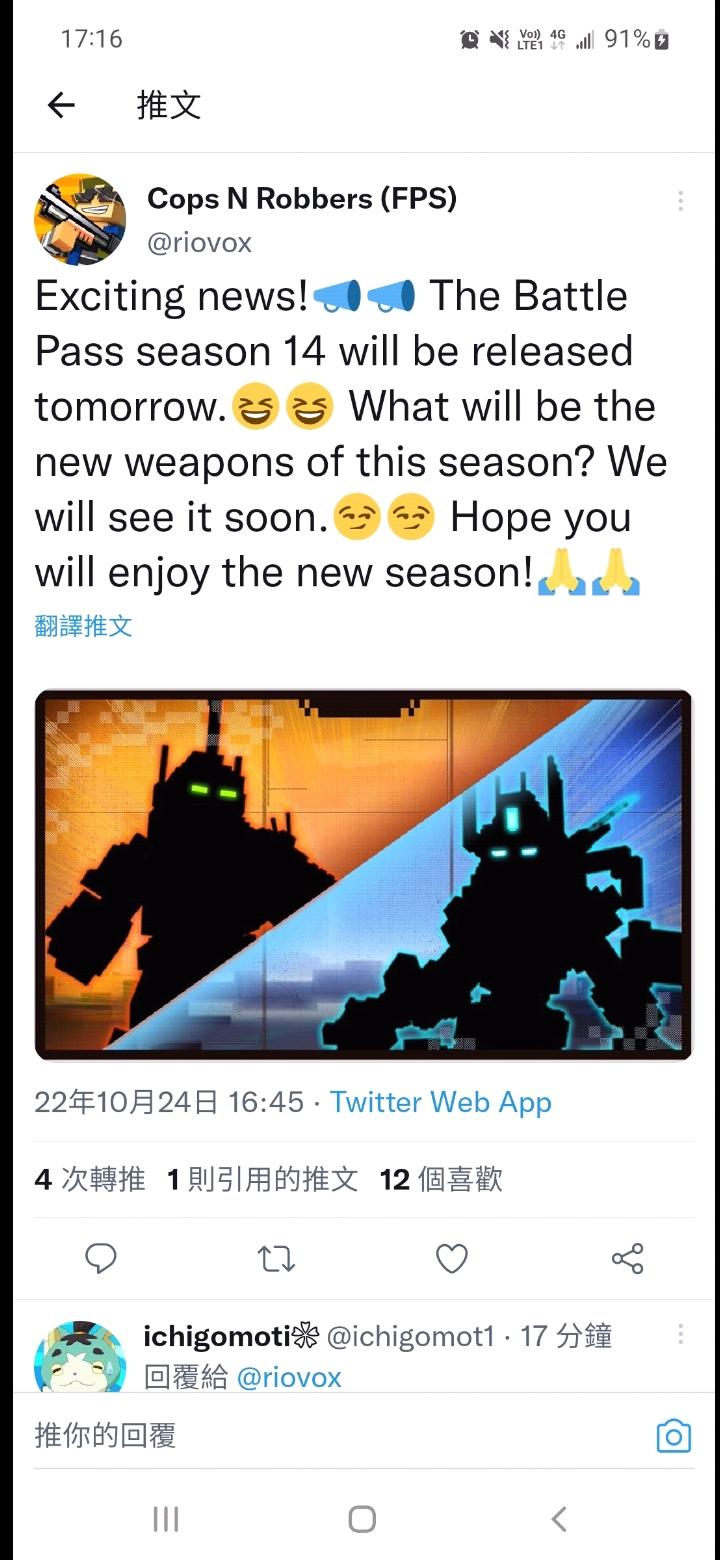
Task: Tap the back arrow icon
Action: coord(61,105)
